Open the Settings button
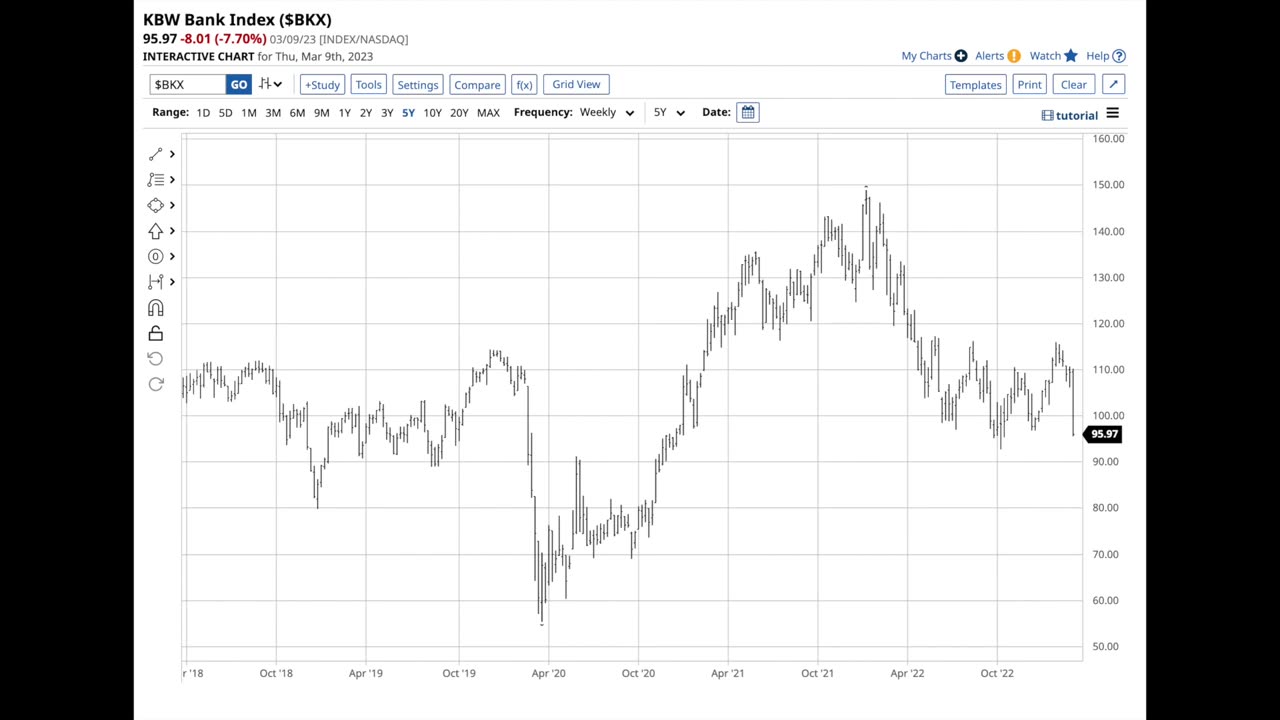 pyautogui.click(x=417, y=85)
